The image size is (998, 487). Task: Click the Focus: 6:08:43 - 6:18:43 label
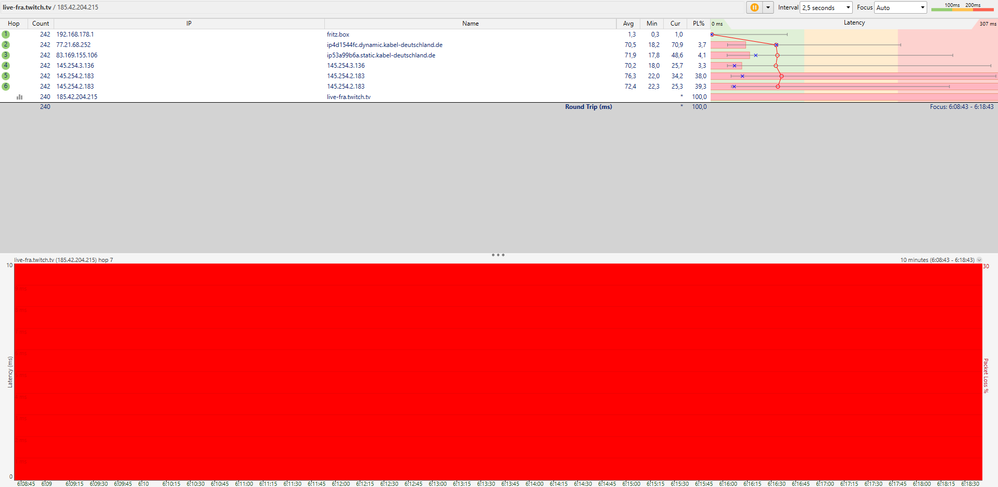[x=962, y=107]
